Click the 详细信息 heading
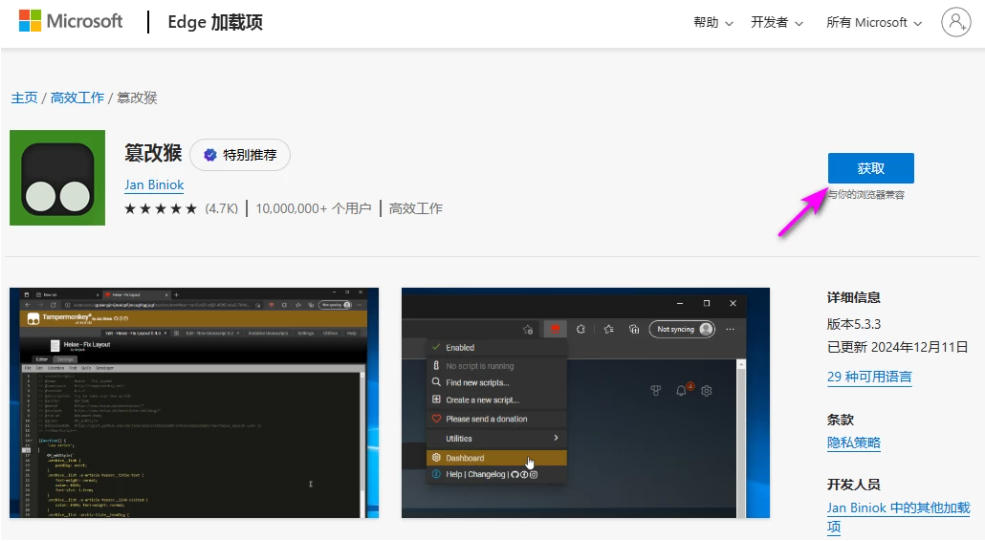Image resolution: width=985 pixels, height=541 pixels. click(853, 298)
